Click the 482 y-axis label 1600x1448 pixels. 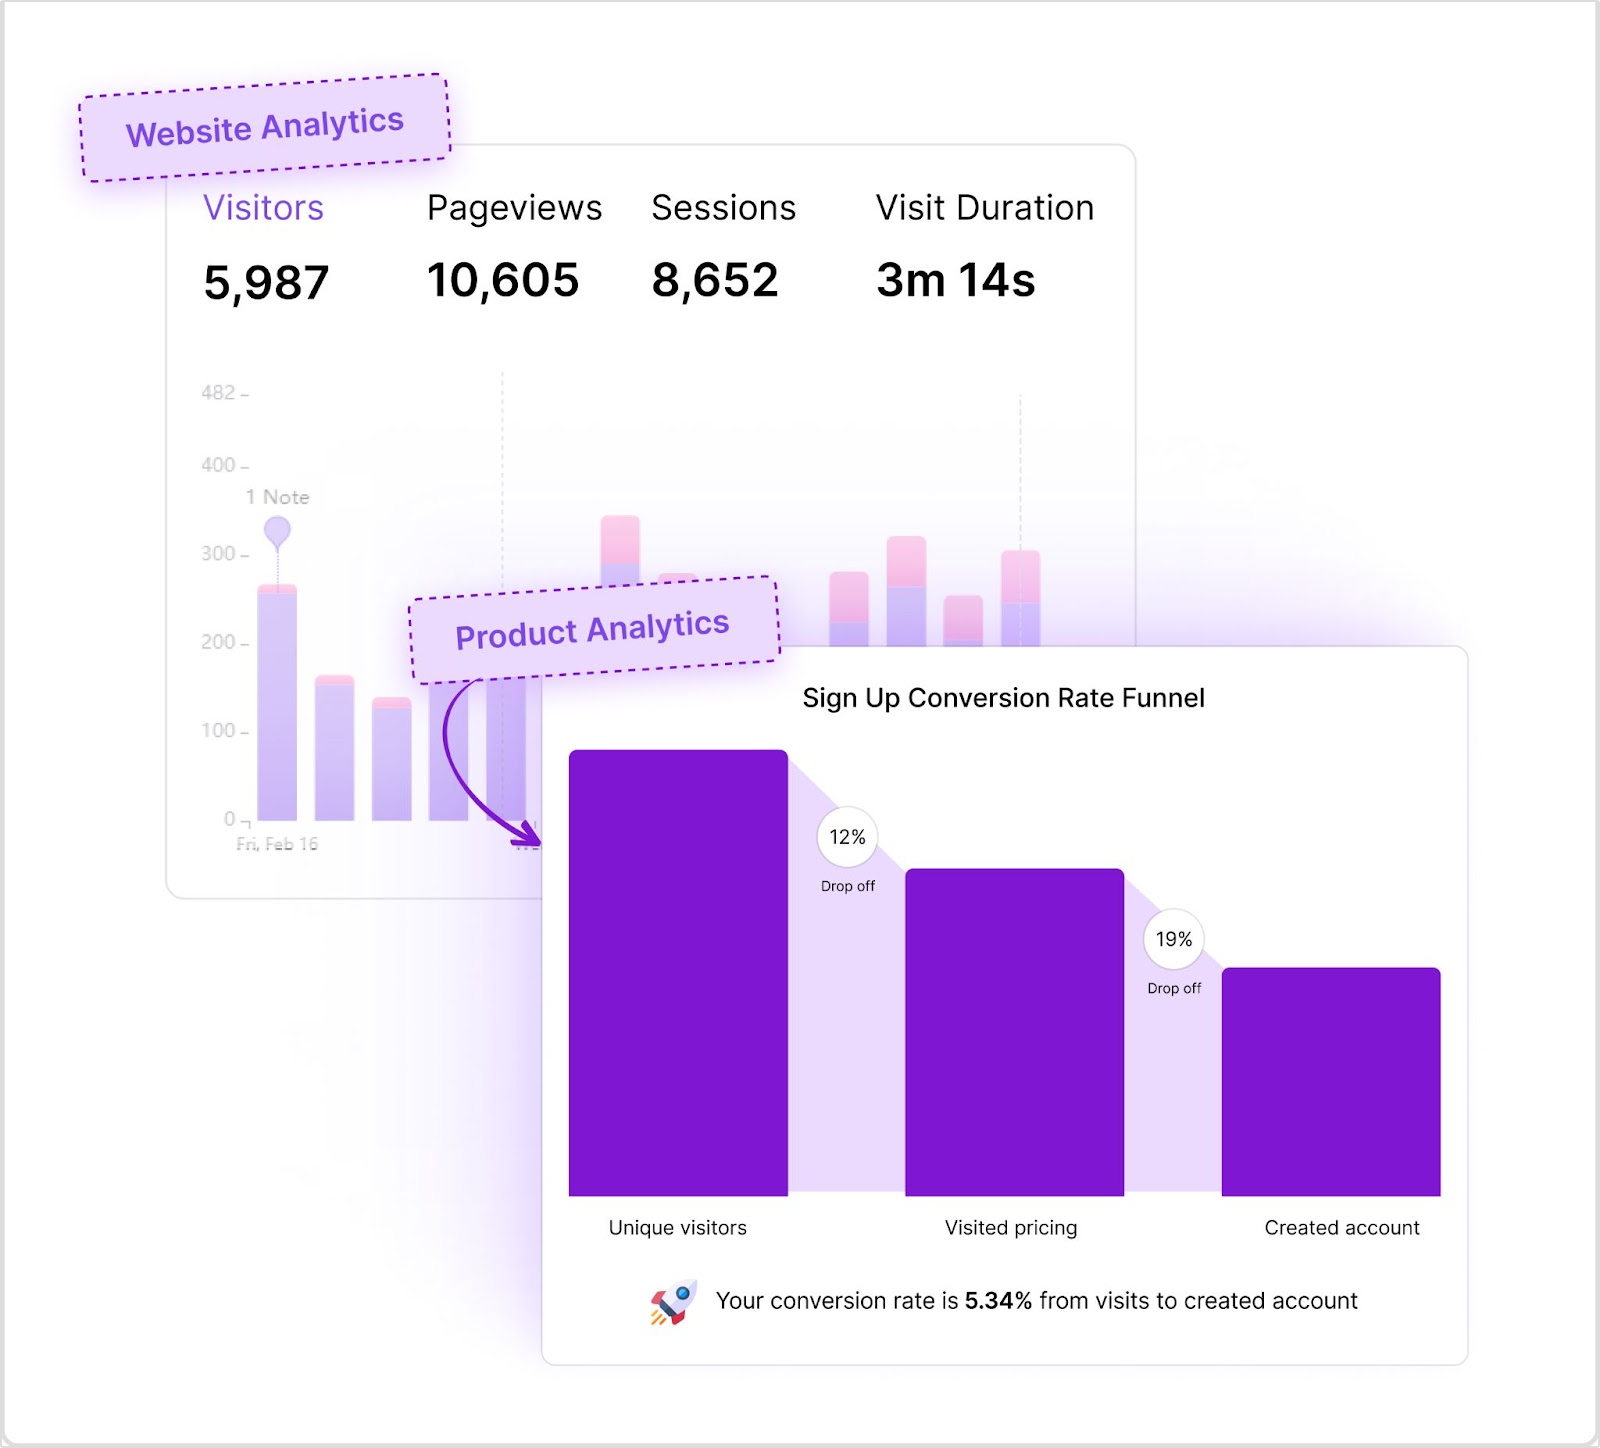[x=218, y=392]
